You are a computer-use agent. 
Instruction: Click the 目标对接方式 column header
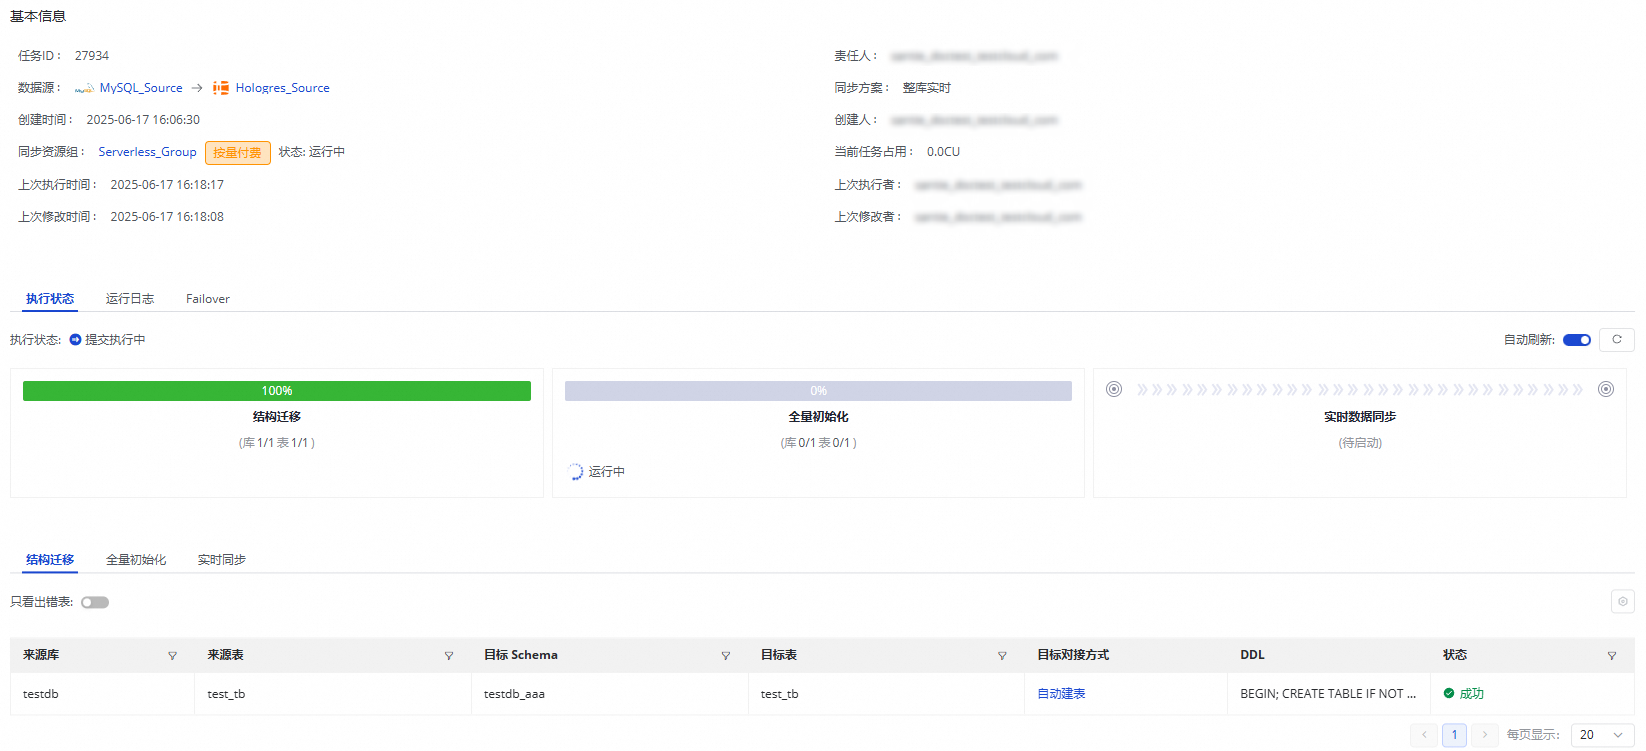[x=1073, y=655]
